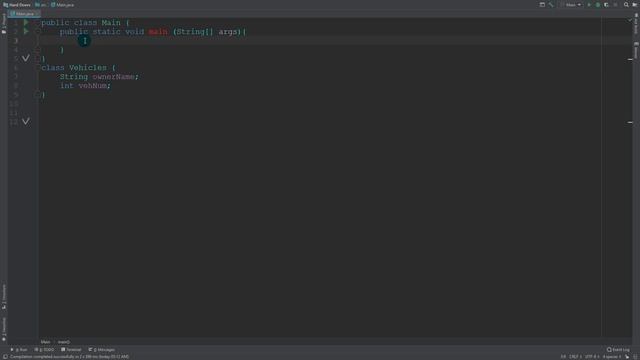Open the Project tool window from the left stripe
The width and height of the screenshot is (640, 360).
pyautogui.click(x=4, y=23)
